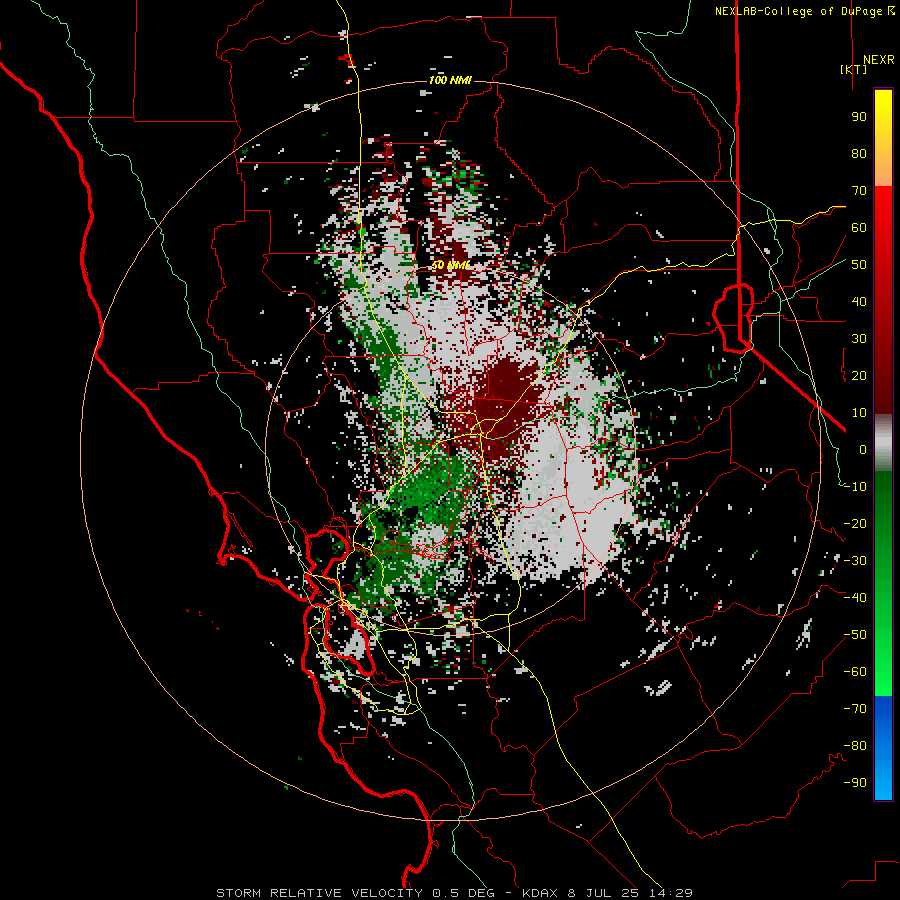
Task: Click the -80 scale label
Action: pos(855,746)
